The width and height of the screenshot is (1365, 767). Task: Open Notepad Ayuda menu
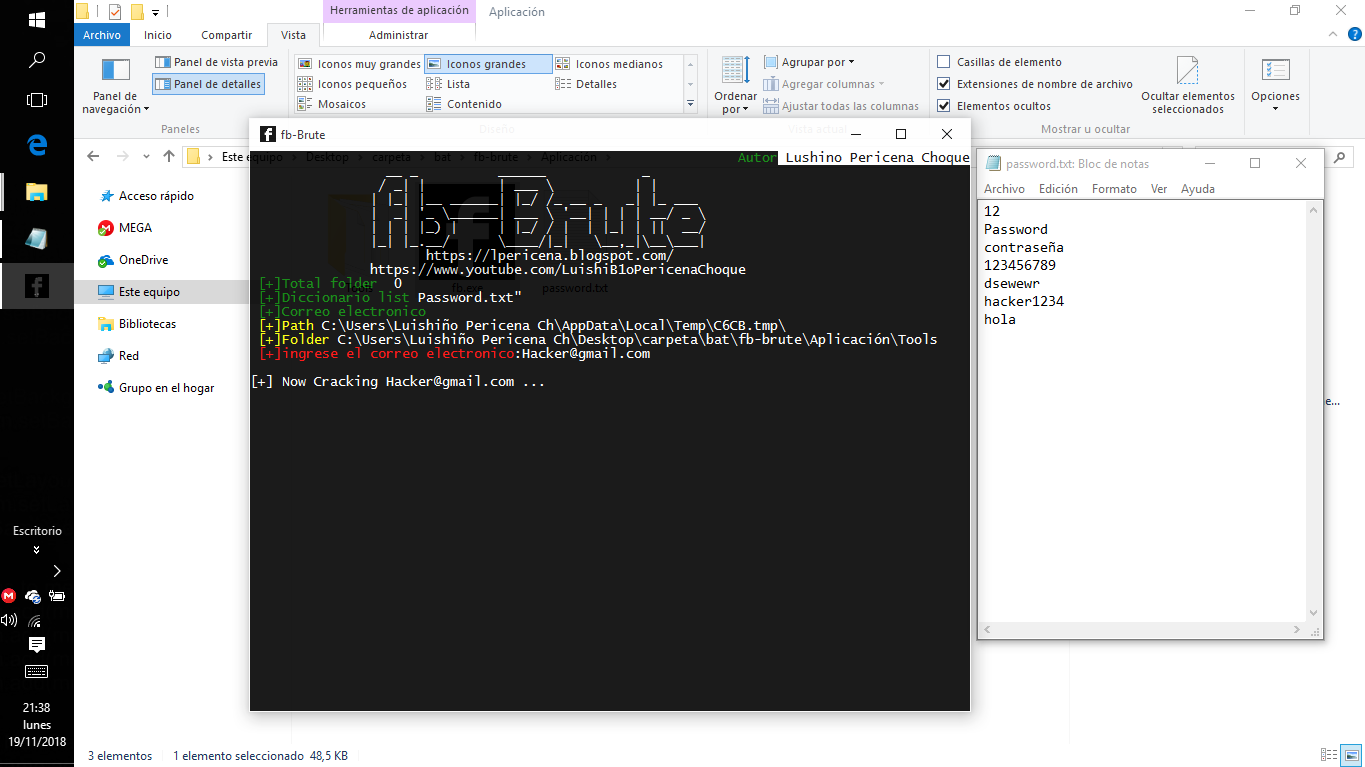click(x=1198, y=189)
